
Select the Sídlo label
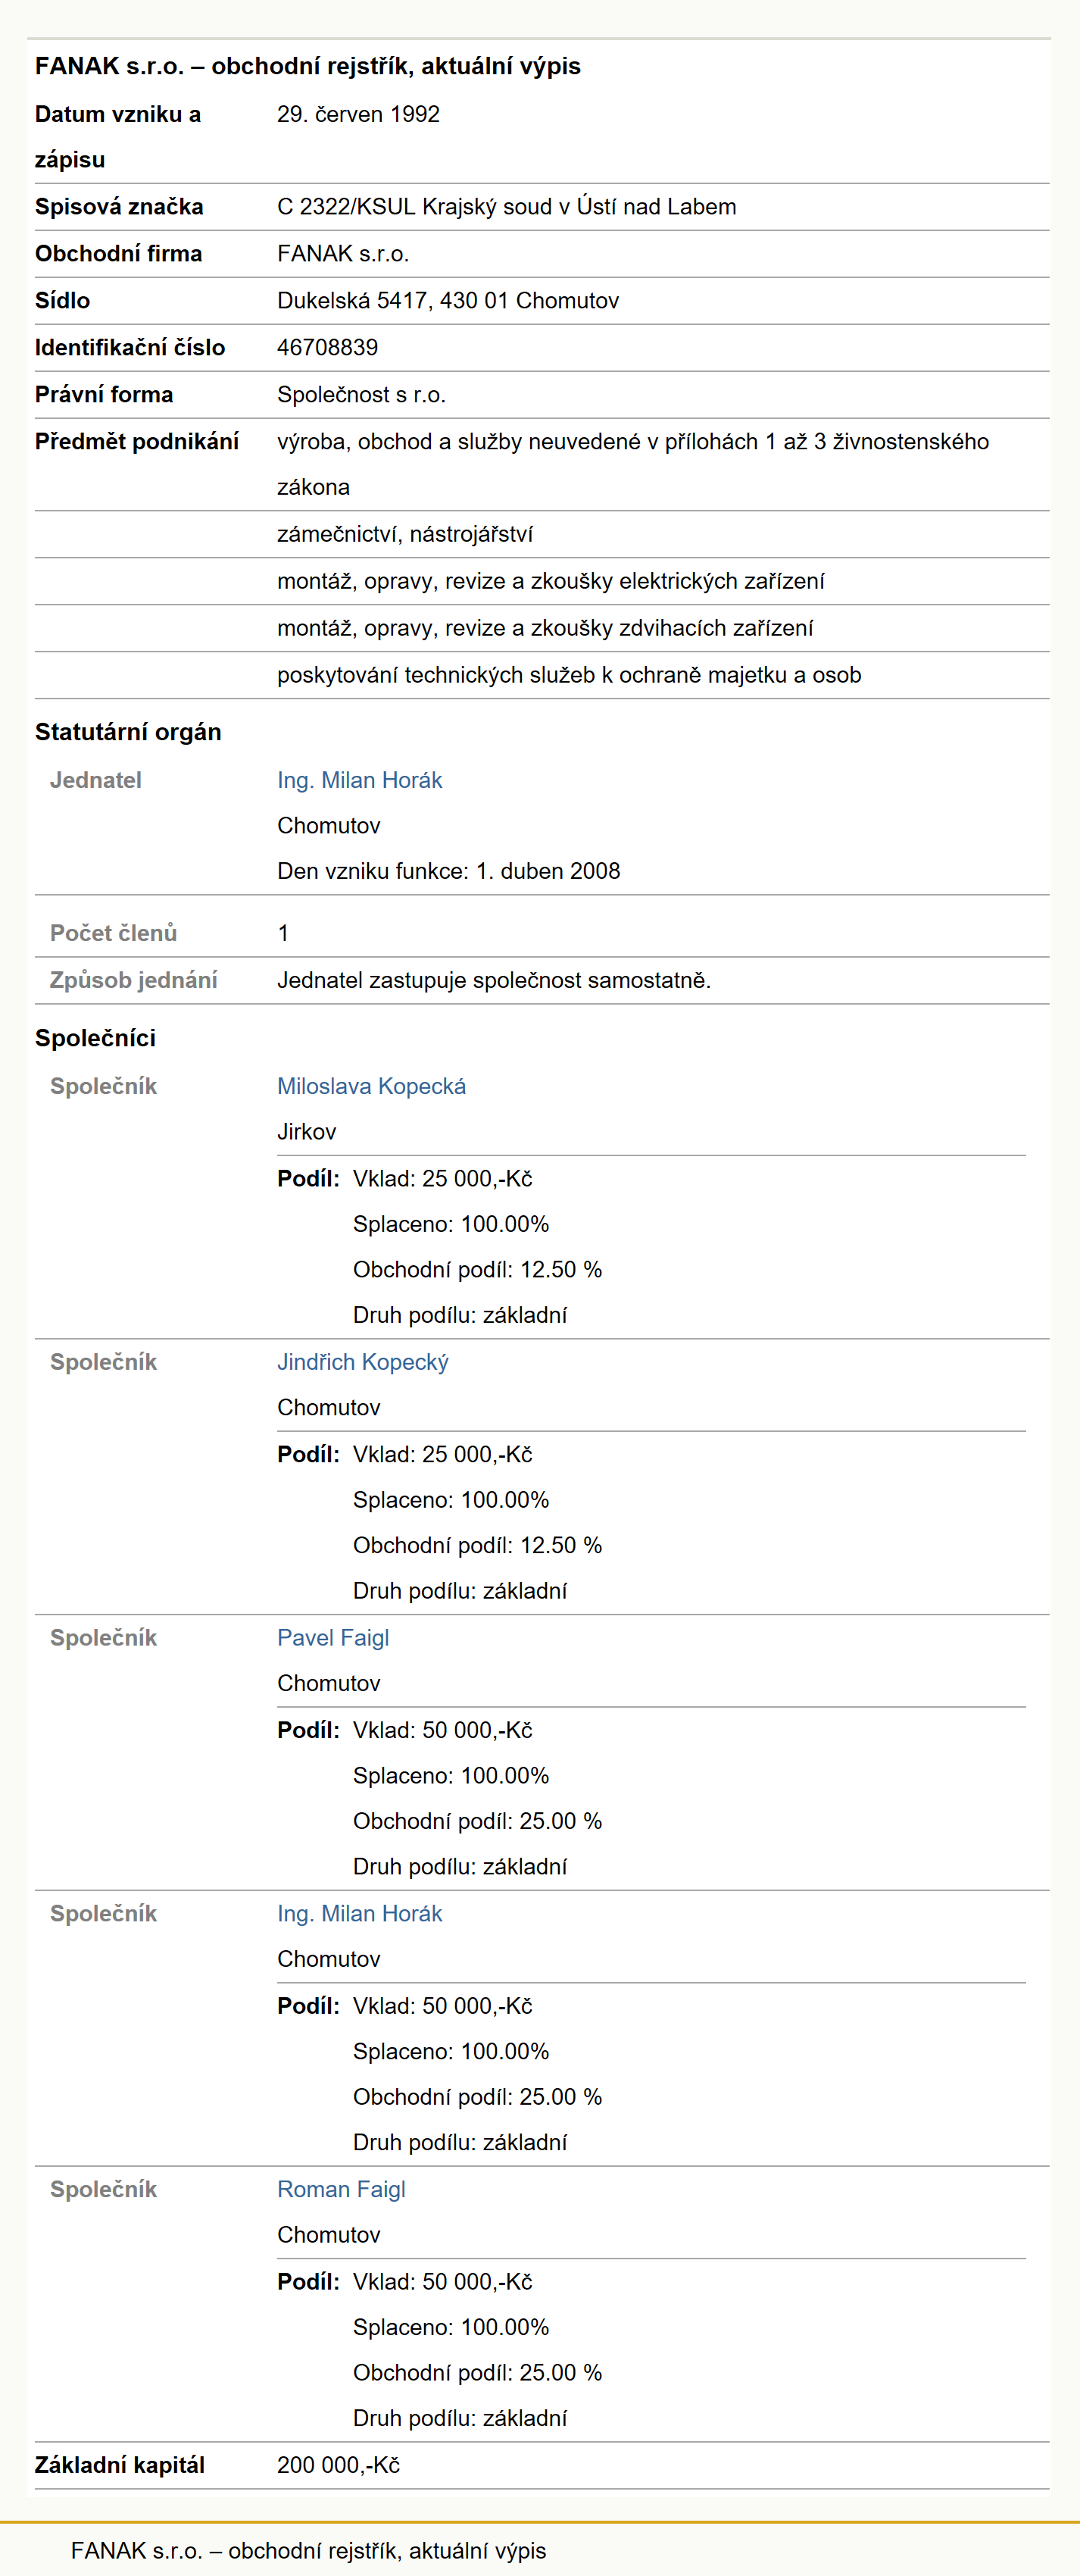tap(62, 301)
